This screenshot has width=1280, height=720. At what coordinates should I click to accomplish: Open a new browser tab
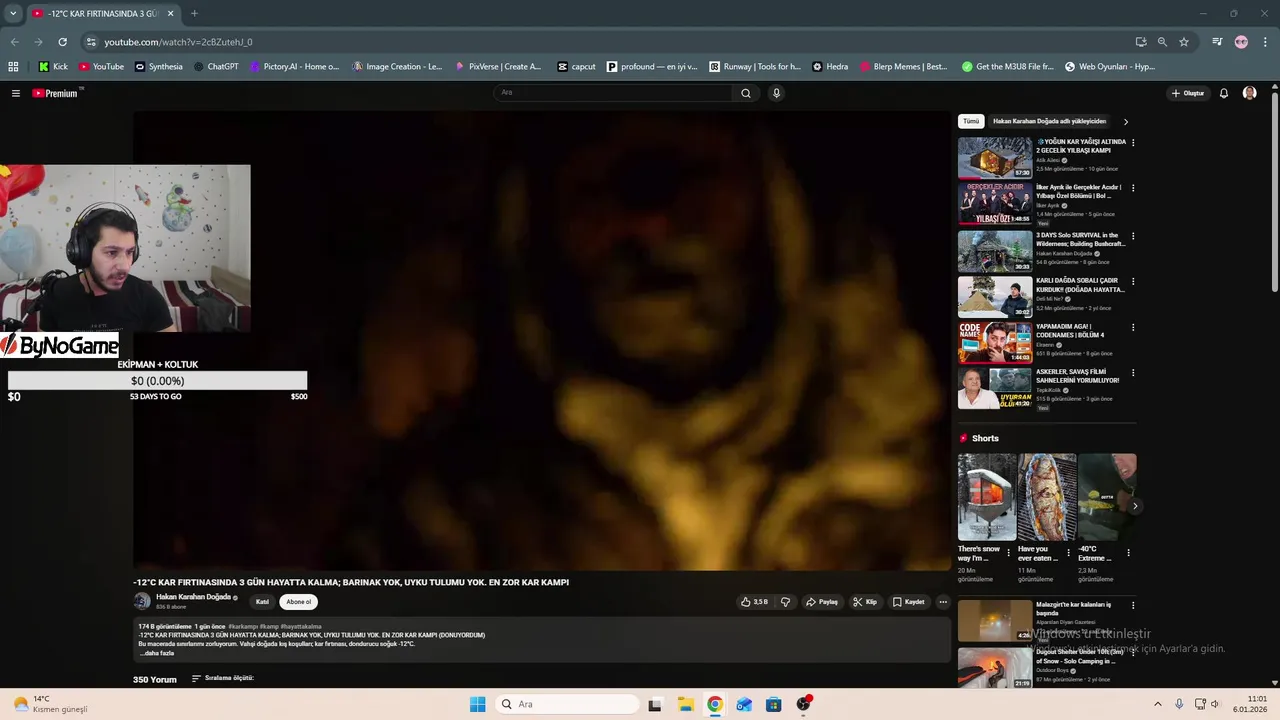194,13
